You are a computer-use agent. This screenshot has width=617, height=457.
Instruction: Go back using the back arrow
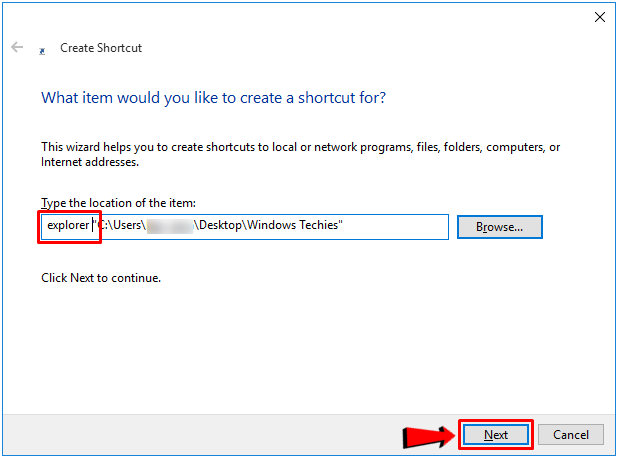coord(17,47)
